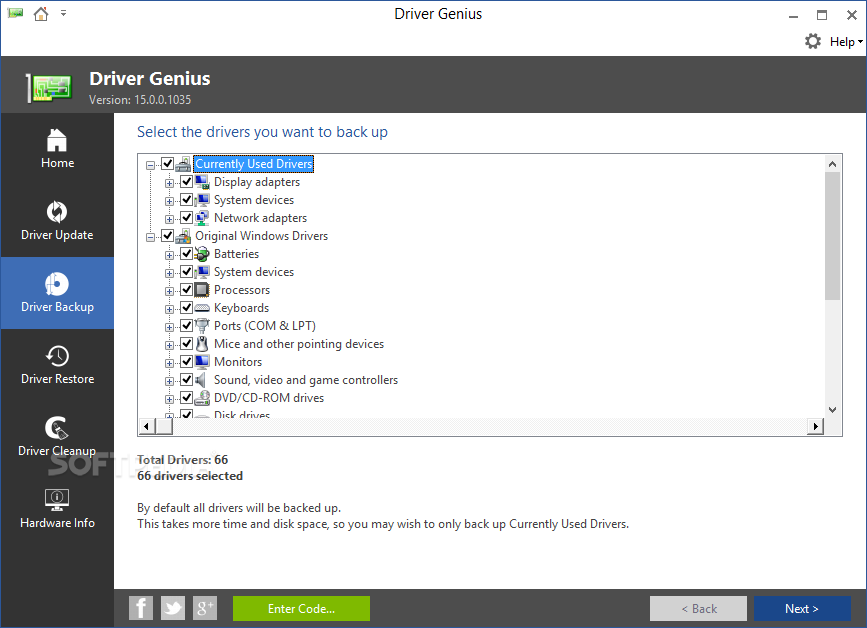Expand Display adapters tree node

169,184
